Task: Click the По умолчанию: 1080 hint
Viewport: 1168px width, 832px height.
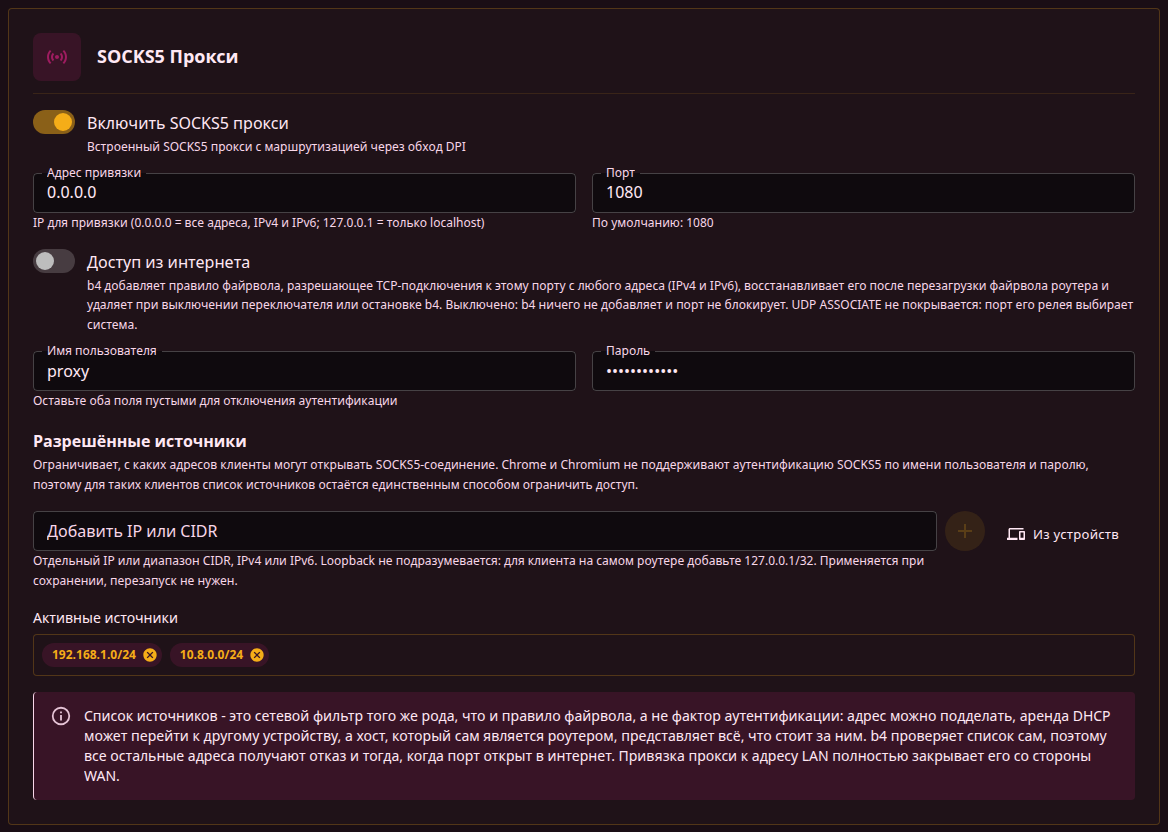Action: (653, 223)
